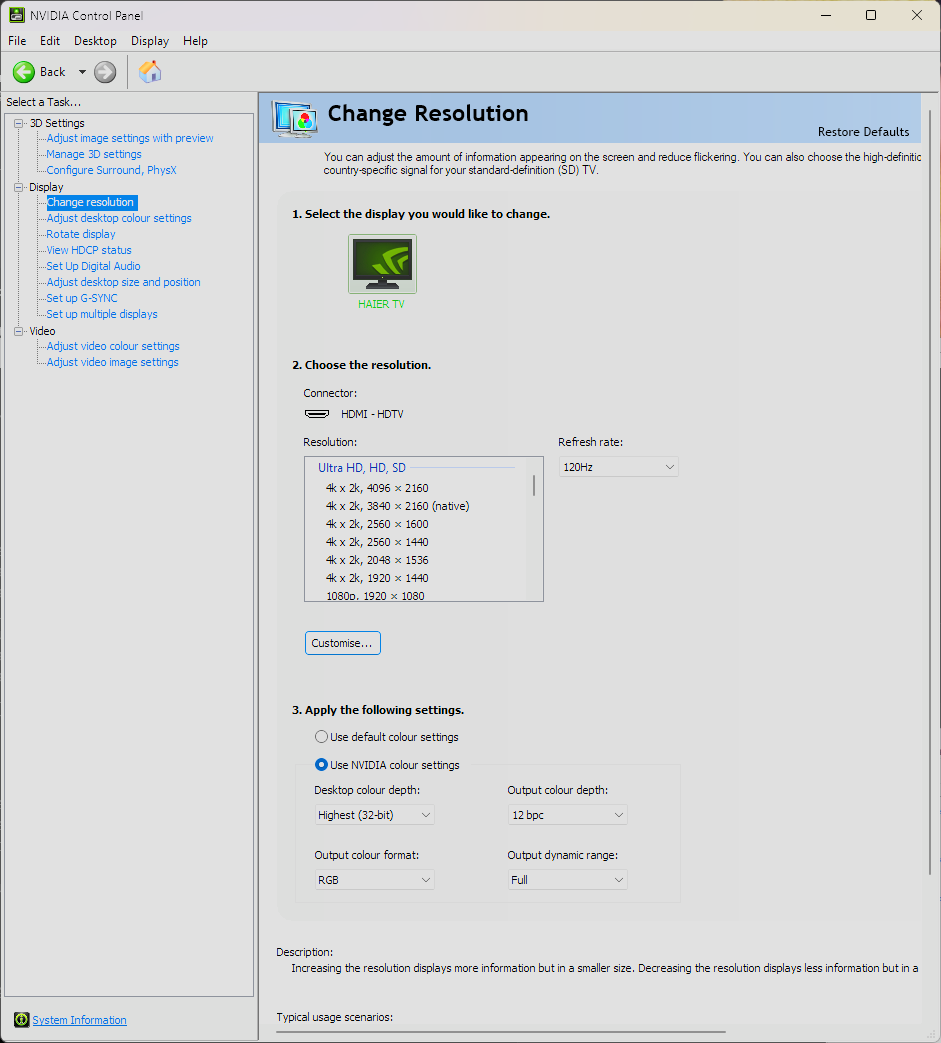Collapse the Display tree node
941x1043 pixels.
[19, 187]
